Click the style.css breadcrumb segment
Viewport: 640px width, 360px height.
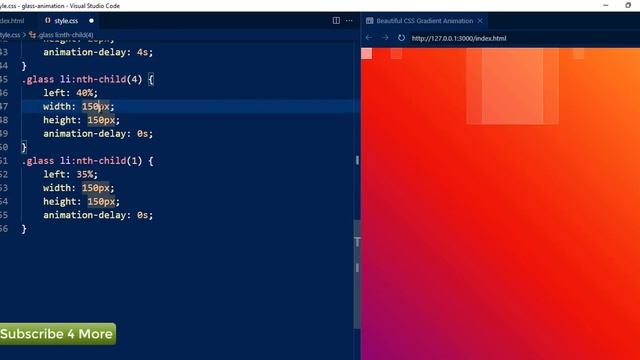[x=10, y=35]
